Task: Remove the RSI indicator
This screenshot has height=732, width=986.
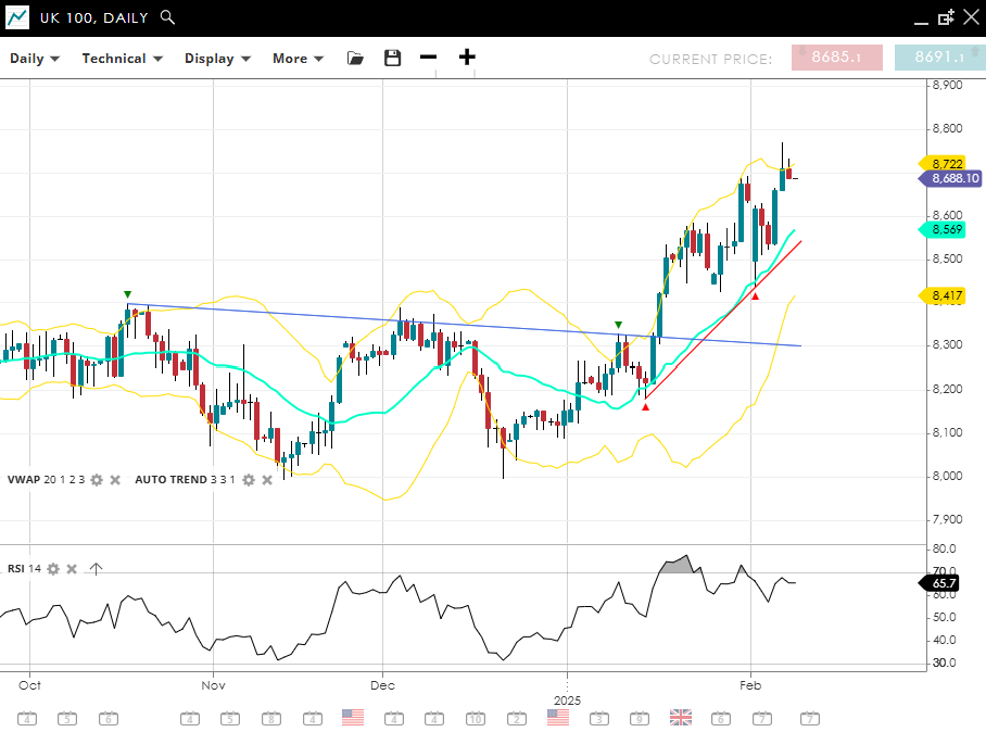Action: (x=72, y=569)
